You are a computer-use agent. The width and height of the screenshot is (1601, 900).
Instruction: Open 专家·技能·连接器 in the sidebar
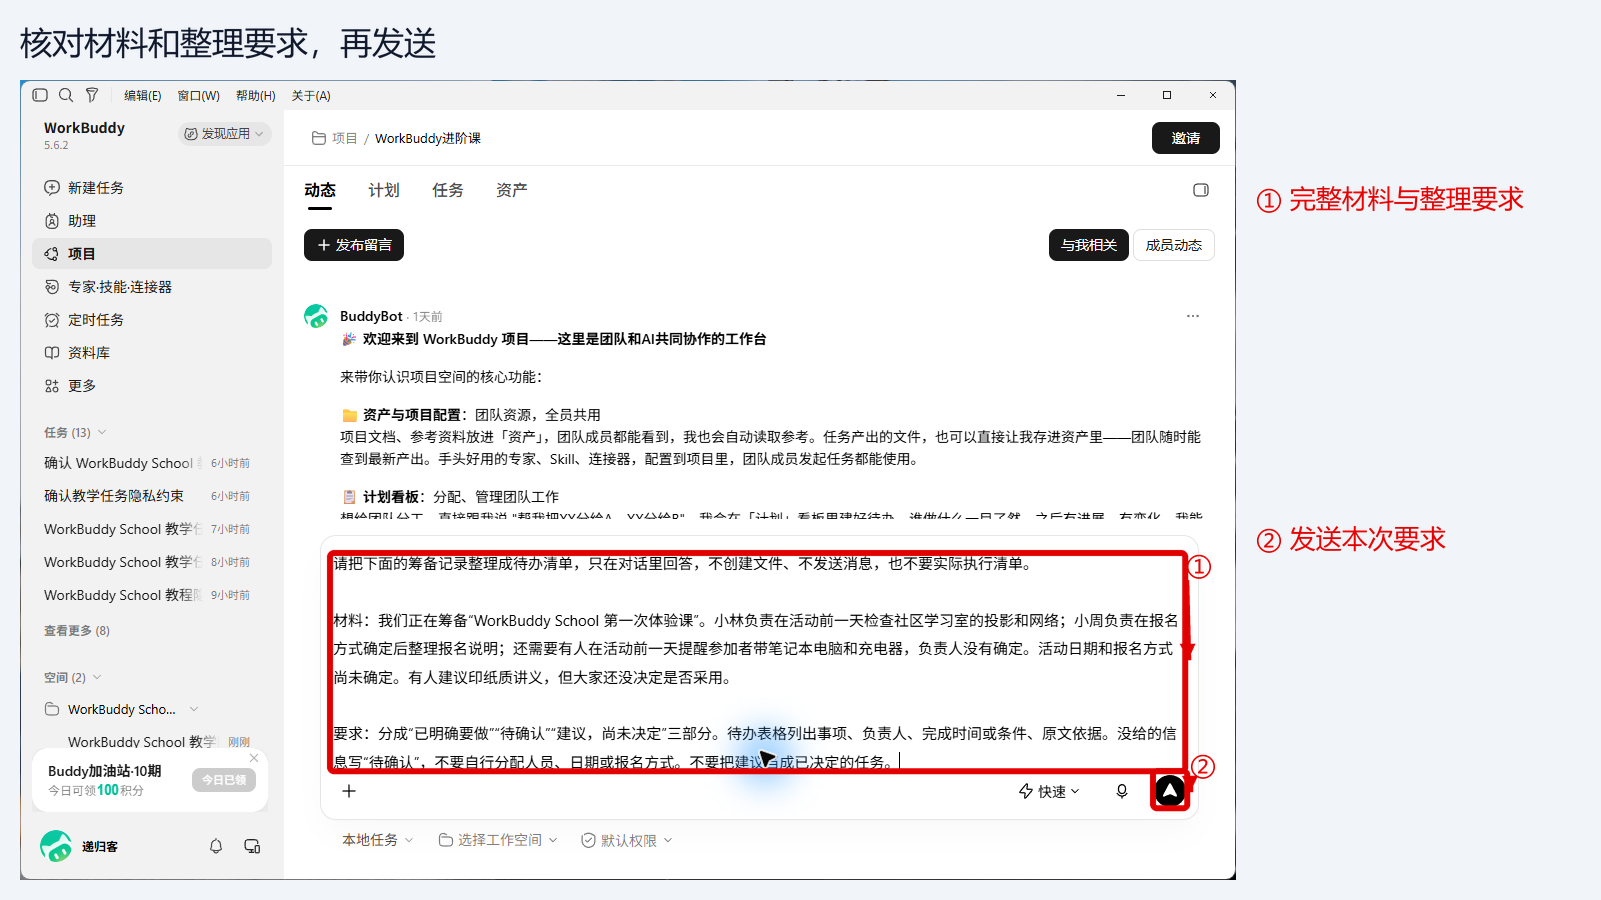[152, 287]
